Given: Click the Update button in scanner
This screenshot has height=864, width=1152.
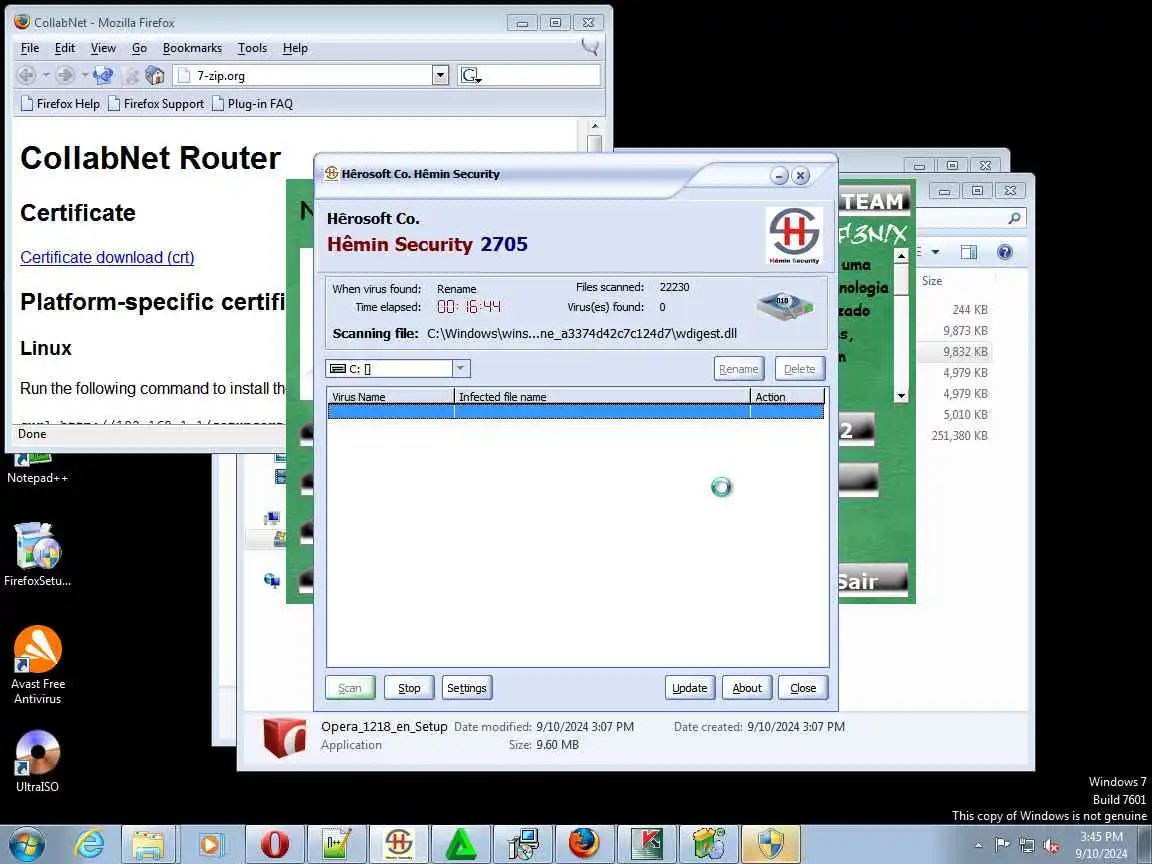Looking at the screenshot, I should pos(690,688).
